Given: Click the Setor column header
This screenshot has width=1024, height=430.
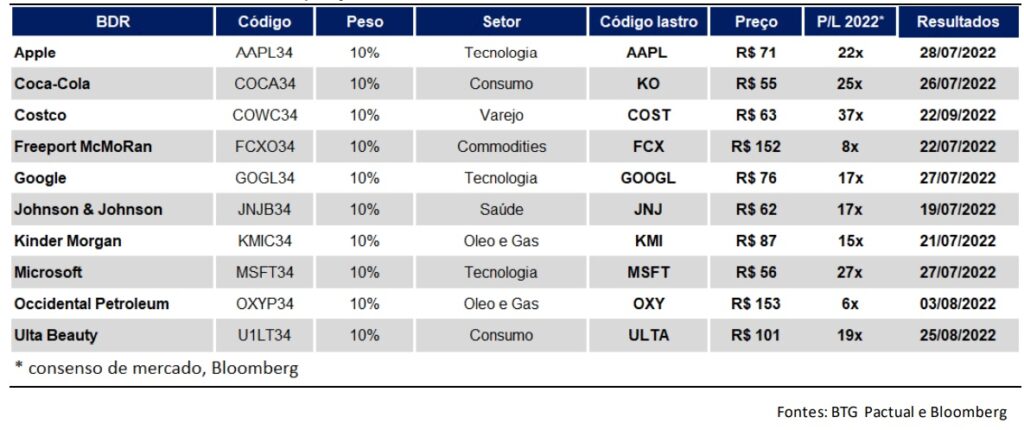Looking at the screenshot, I should pyautogui.click(x=501, y=21).
